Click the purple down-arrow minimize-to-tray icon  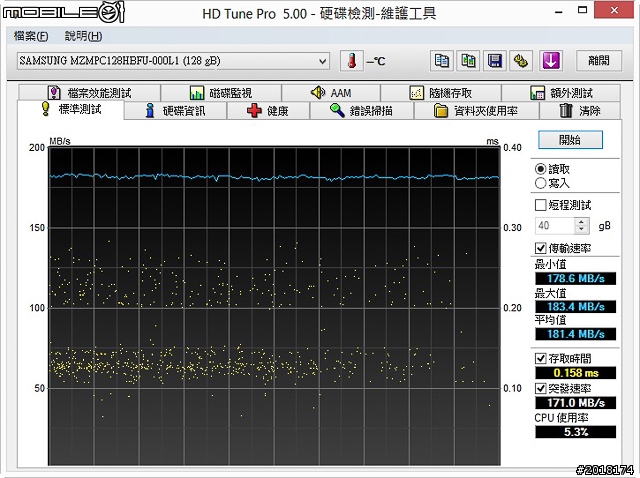click(x=551, y=61)
